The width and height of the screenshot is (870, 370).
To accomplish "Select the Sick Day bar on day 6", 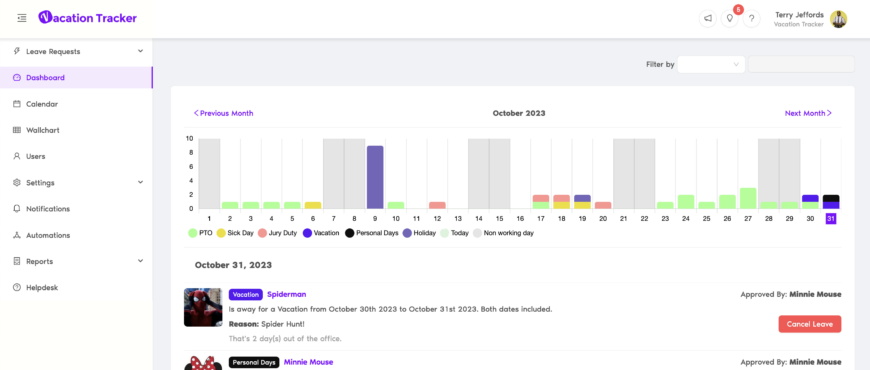I will coord(313,205).
